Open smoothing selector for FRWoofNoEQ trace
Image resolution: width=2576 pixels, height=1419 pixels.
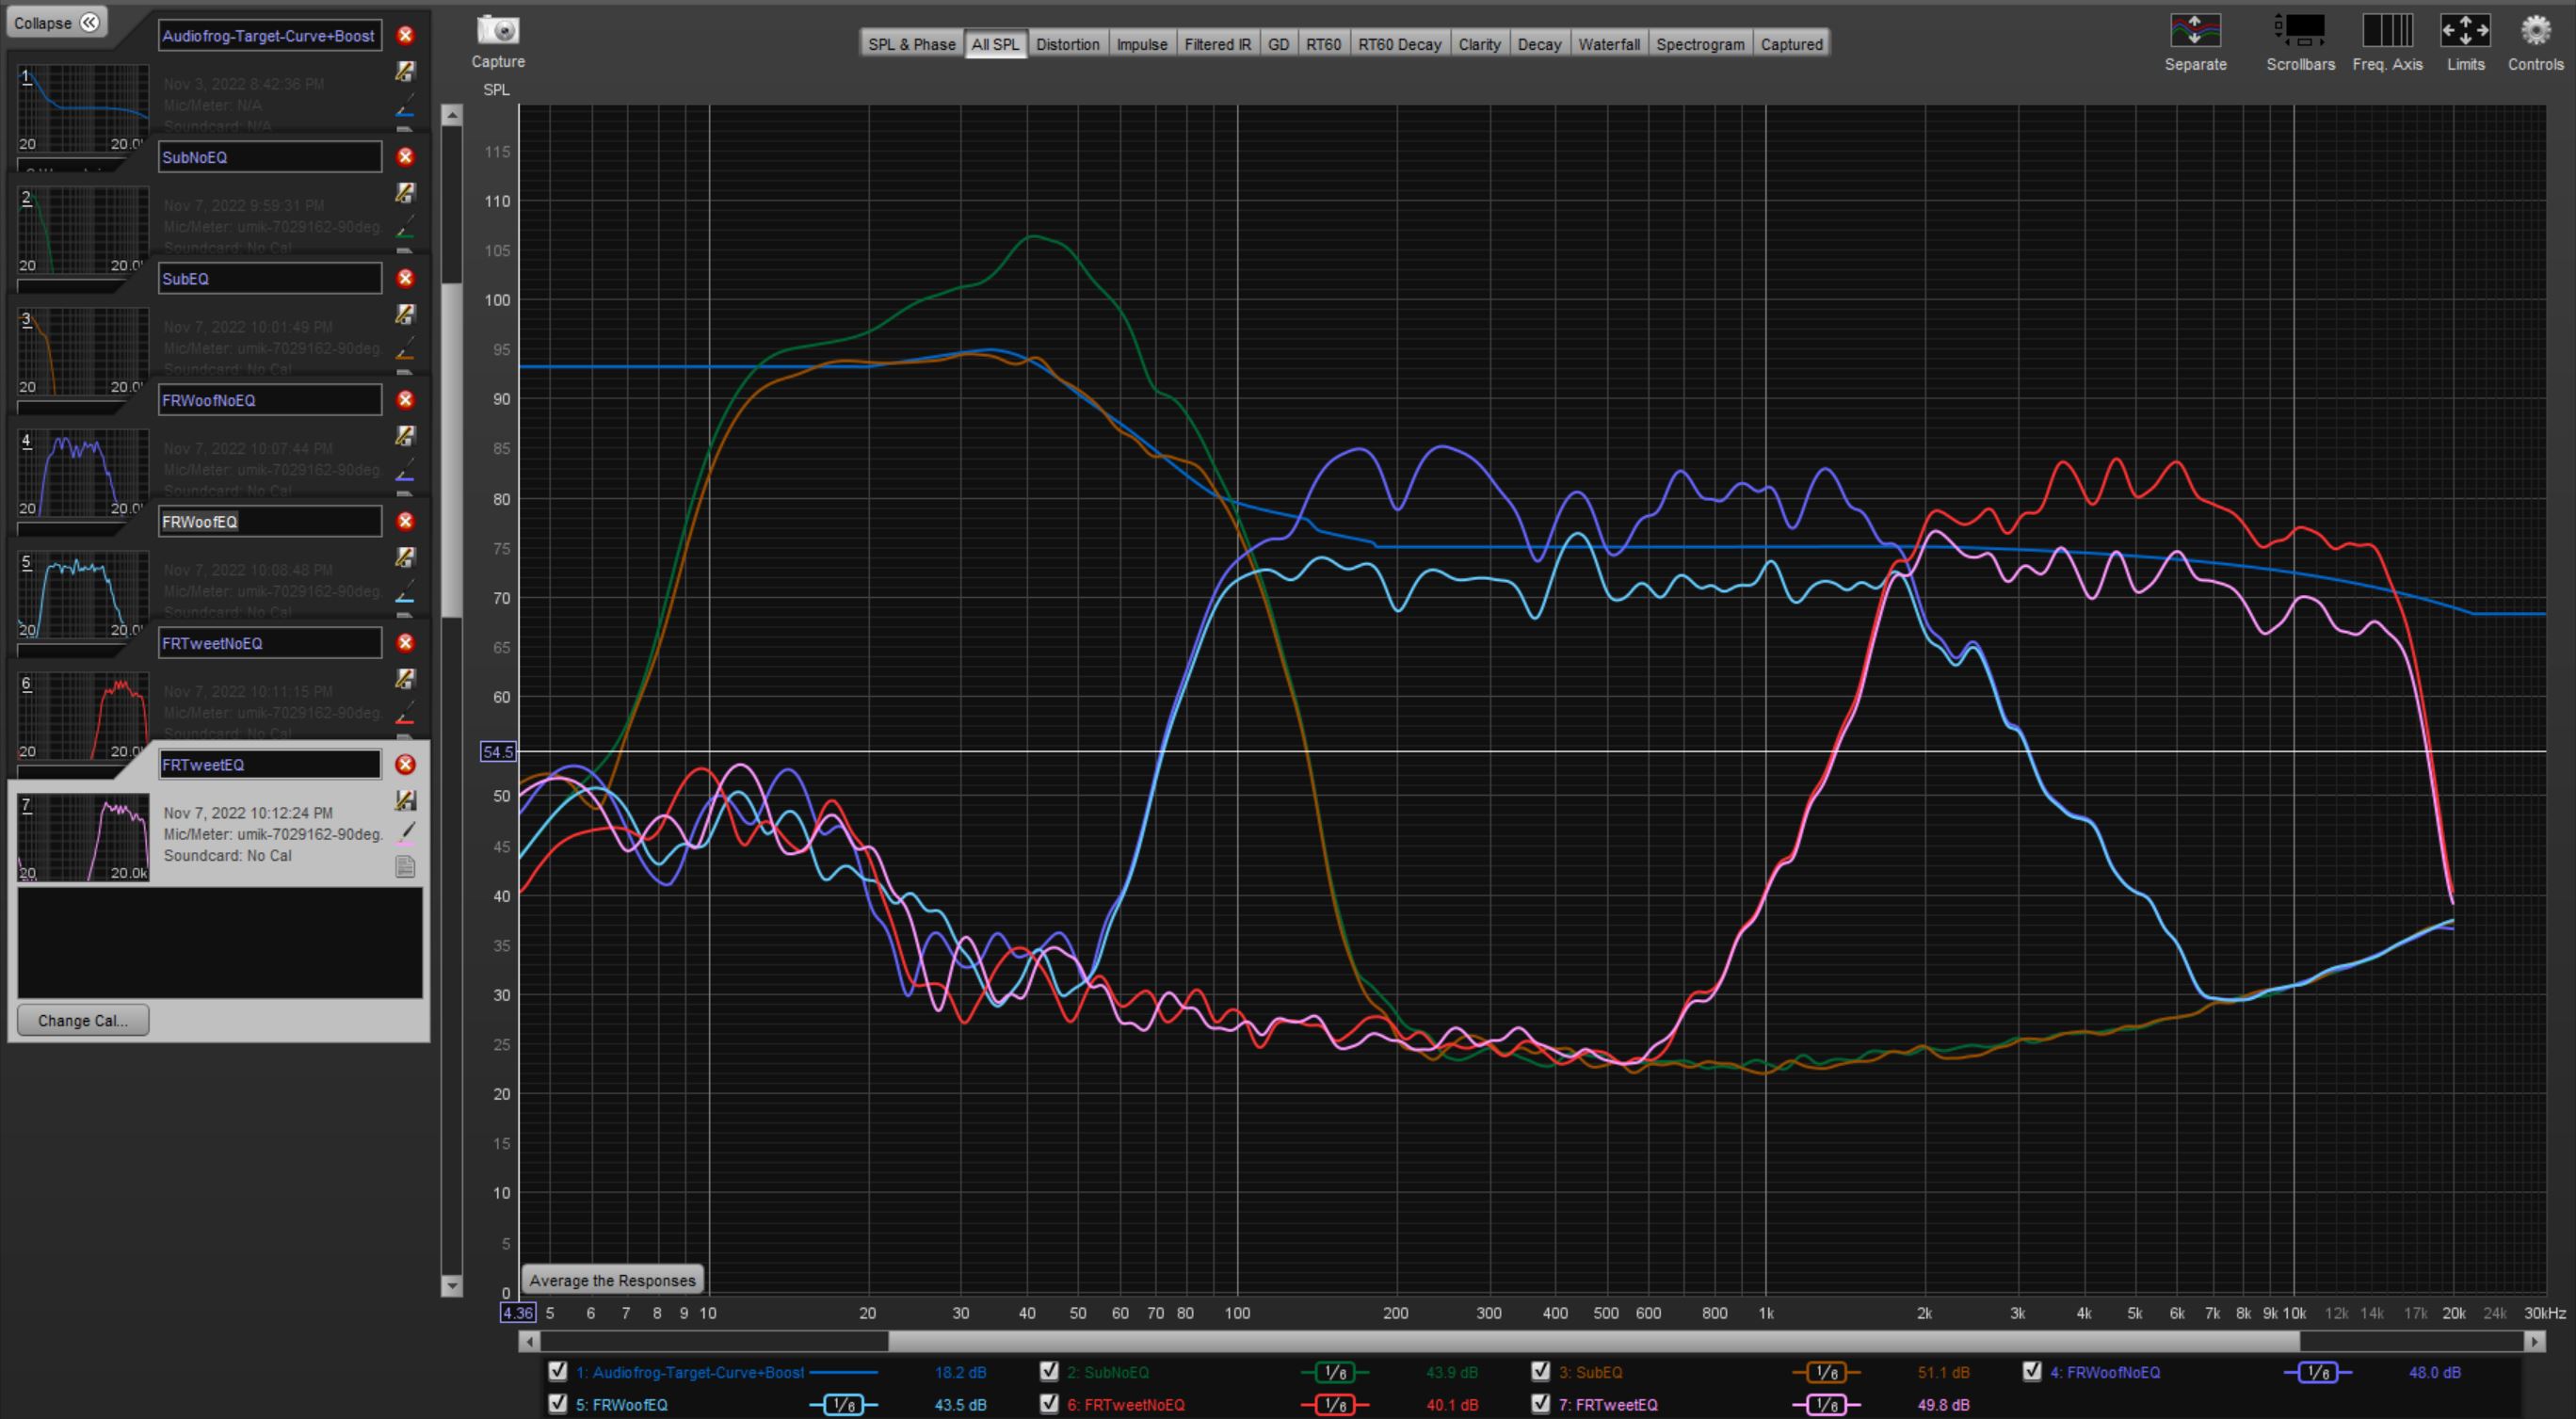[2318, 1372]
